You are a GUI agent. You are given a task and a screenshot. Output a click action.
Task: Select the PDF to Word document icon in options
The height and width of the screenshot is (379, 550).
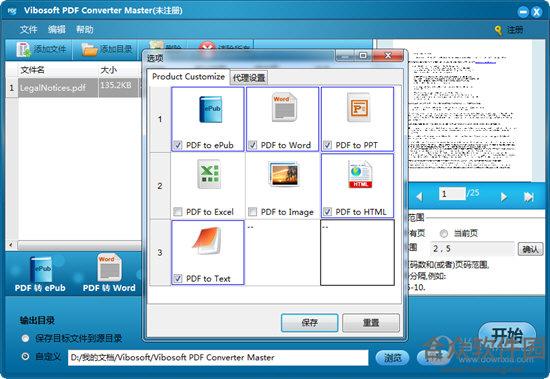coord(284,107)
